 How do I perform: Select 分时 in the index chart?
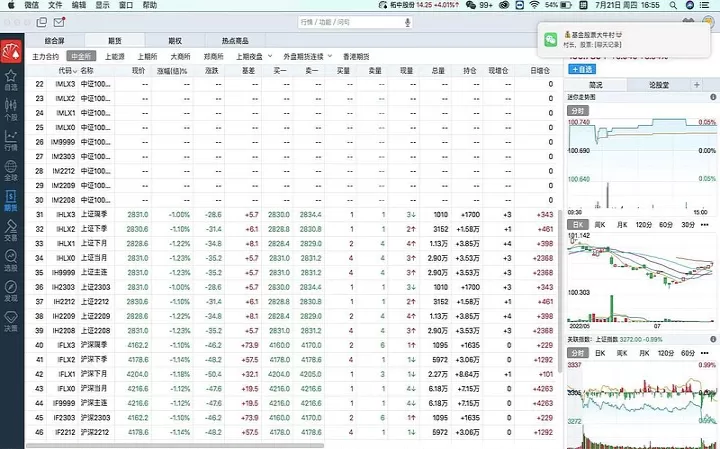click(x=578, y=353)
